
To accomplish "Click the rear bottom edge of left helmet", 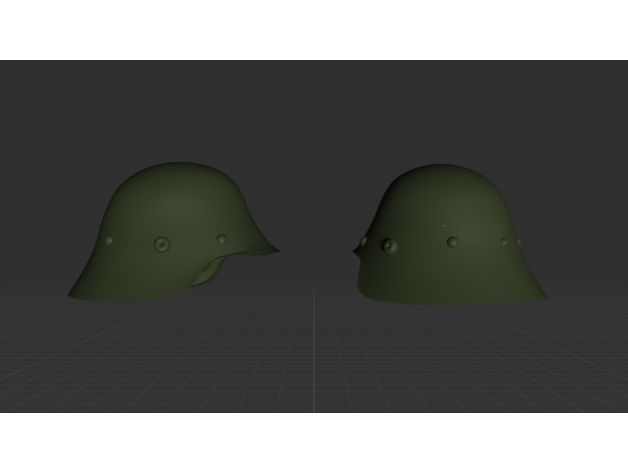I will 72,294.
